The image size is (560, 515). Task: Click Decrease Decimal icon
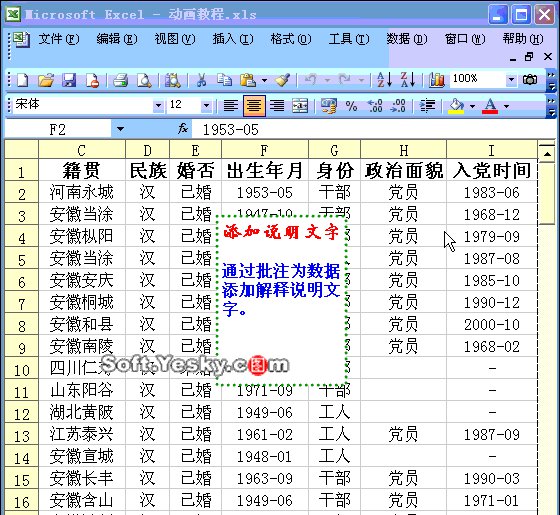[398, 106]
